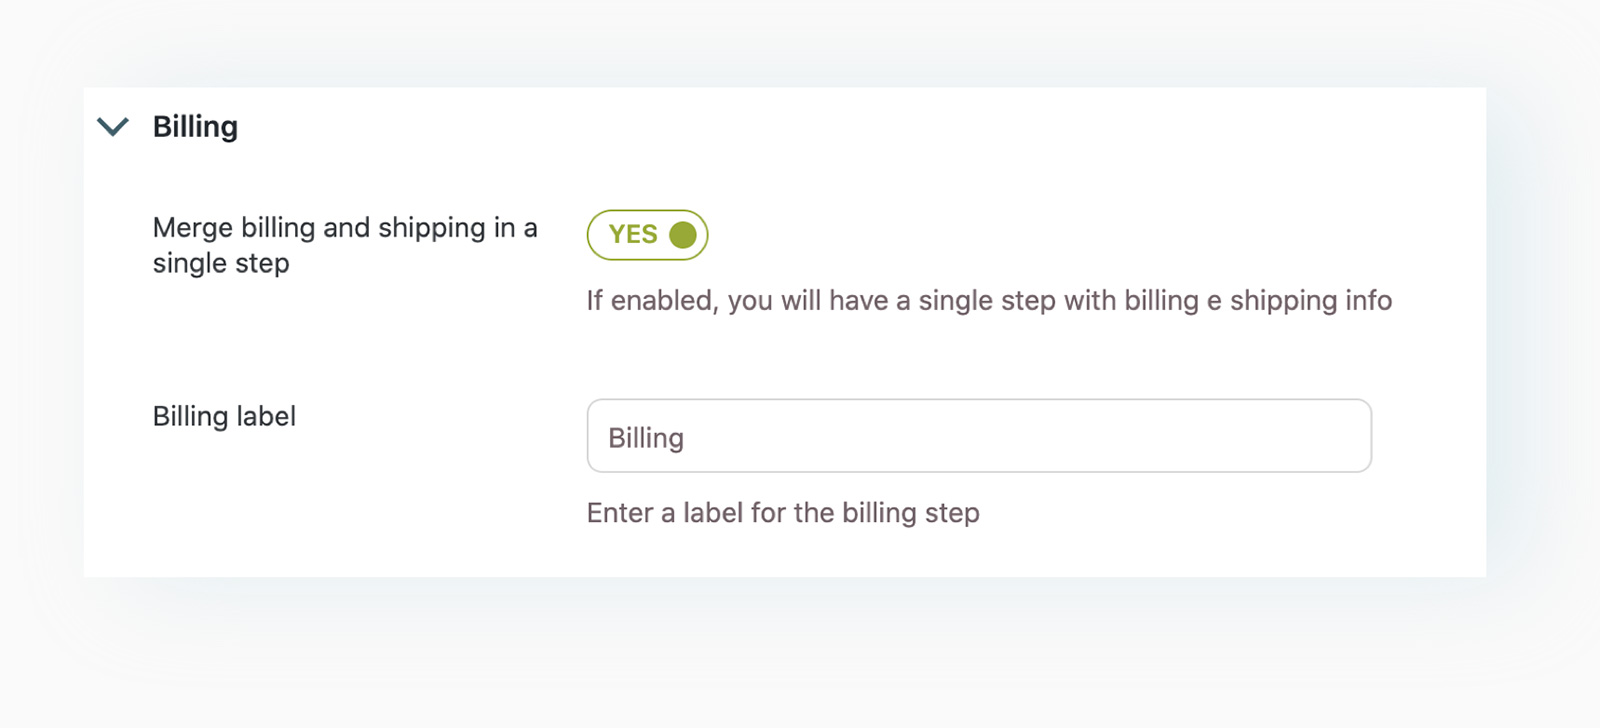
Task: Click the billing step label helper text
Action: click(x=783, y=513)
